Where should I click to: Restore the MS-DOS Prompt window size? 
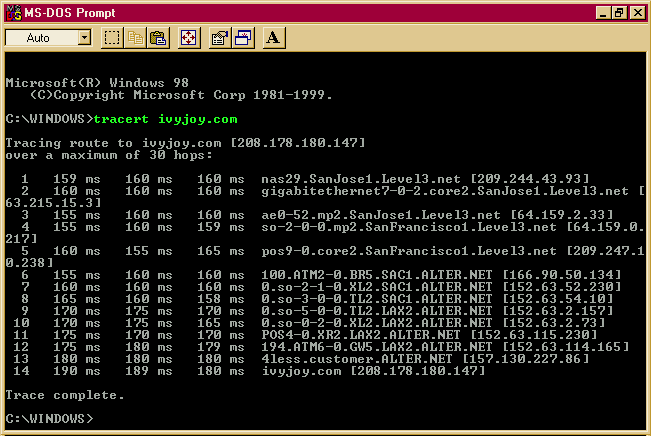(x=619, y=13)
